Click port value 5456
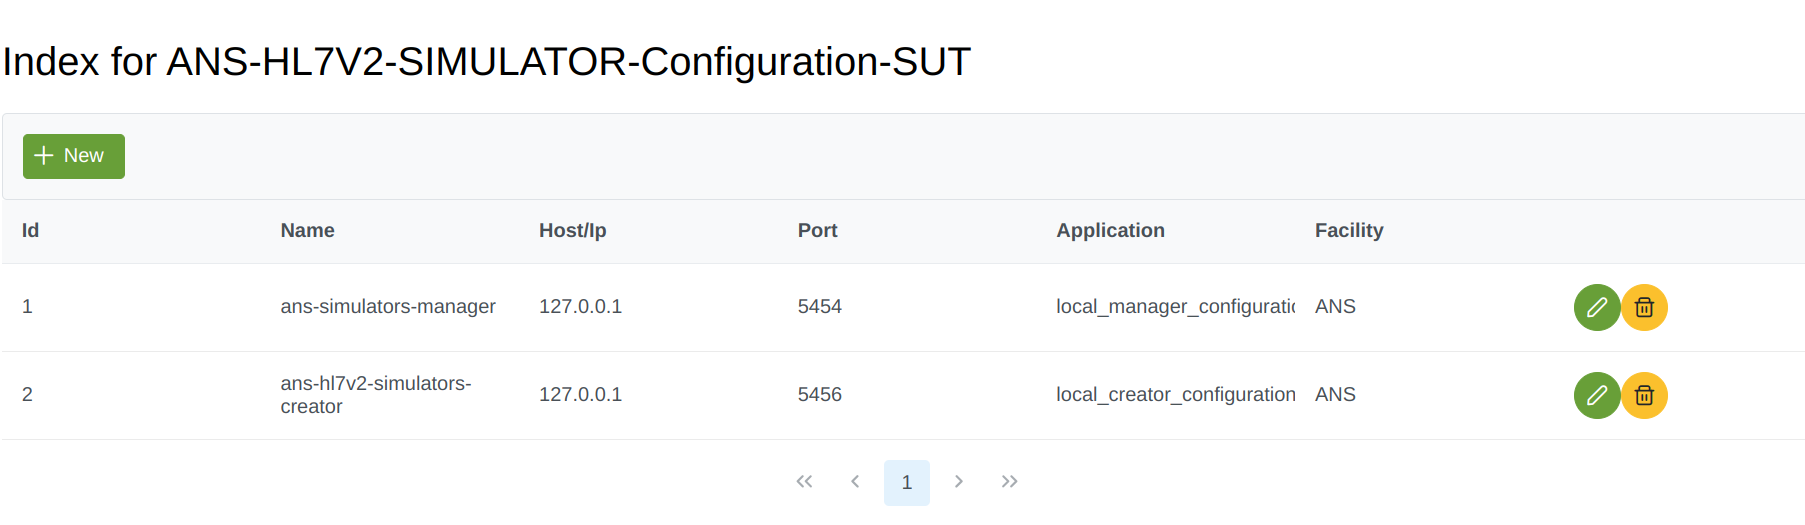 [x=819, y=395]
